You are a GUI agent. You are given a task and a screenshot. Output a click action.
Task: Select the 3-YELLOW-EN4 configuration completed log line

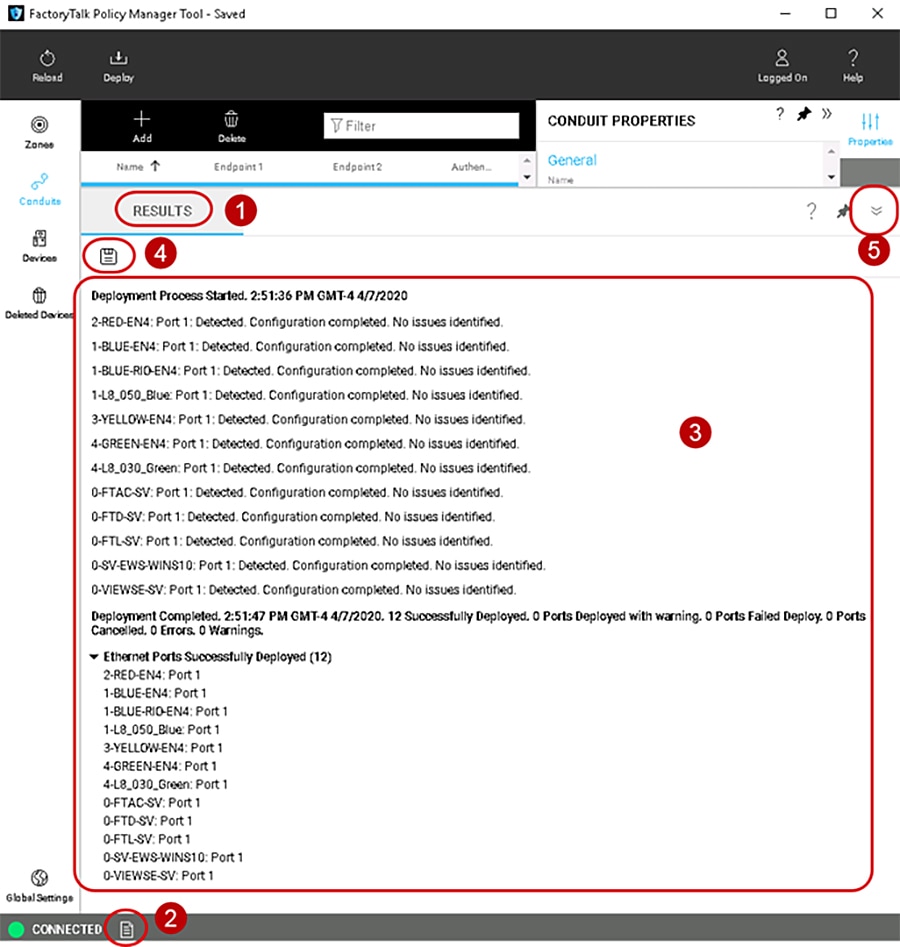tap(308, 419)
